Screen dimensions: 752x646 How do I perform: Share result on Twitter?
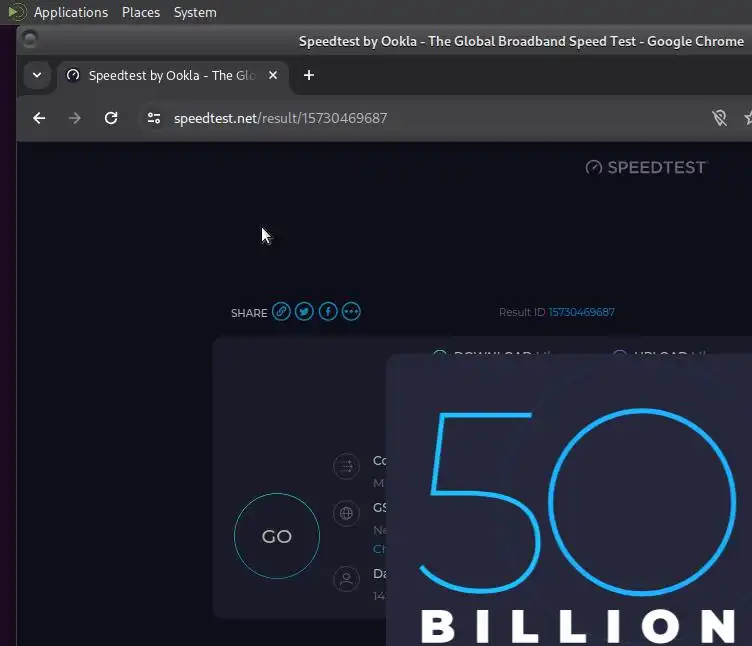coord(304,312)
